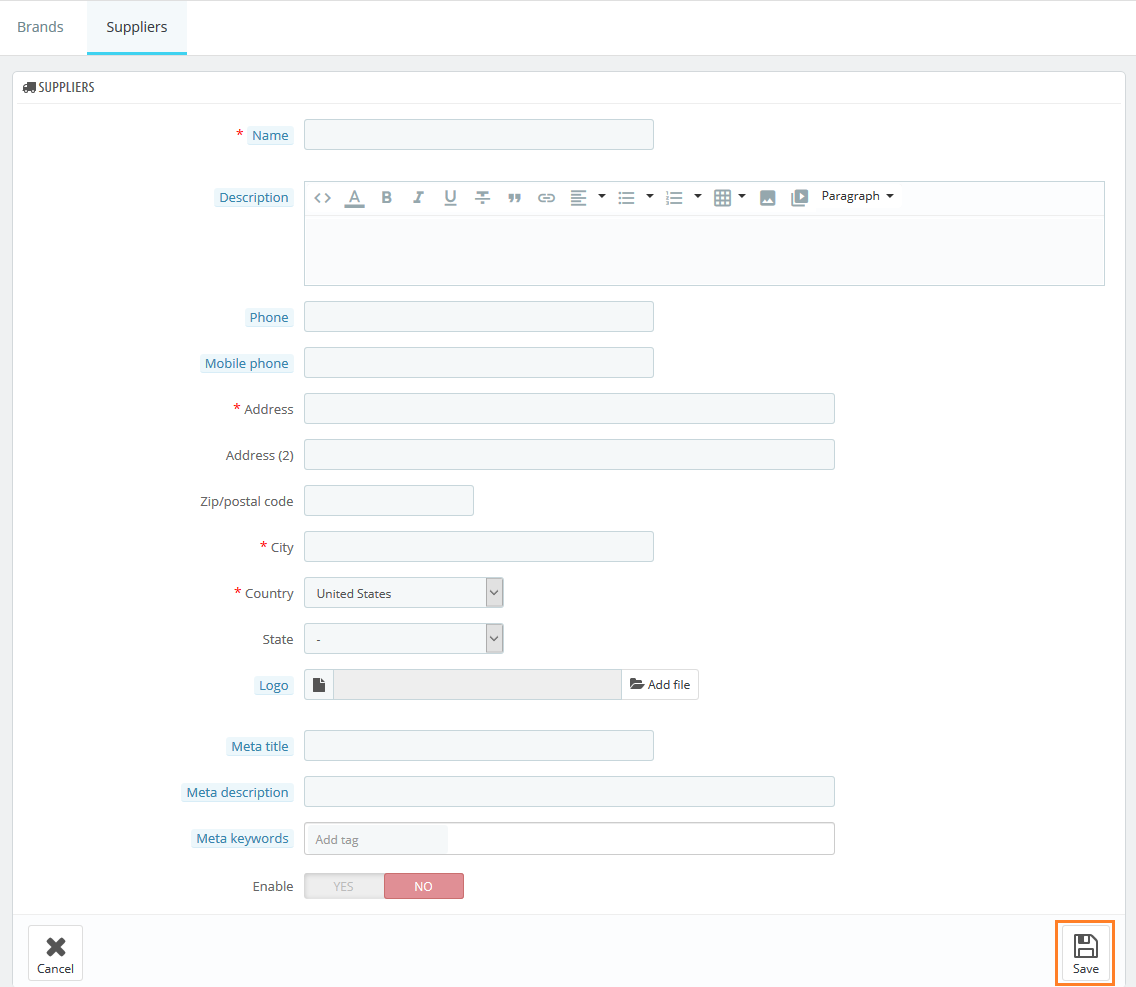The width and height of the screenshot is (1136, 987).
Task: Click Add file for Logo
Action: (x=660, y=685)
